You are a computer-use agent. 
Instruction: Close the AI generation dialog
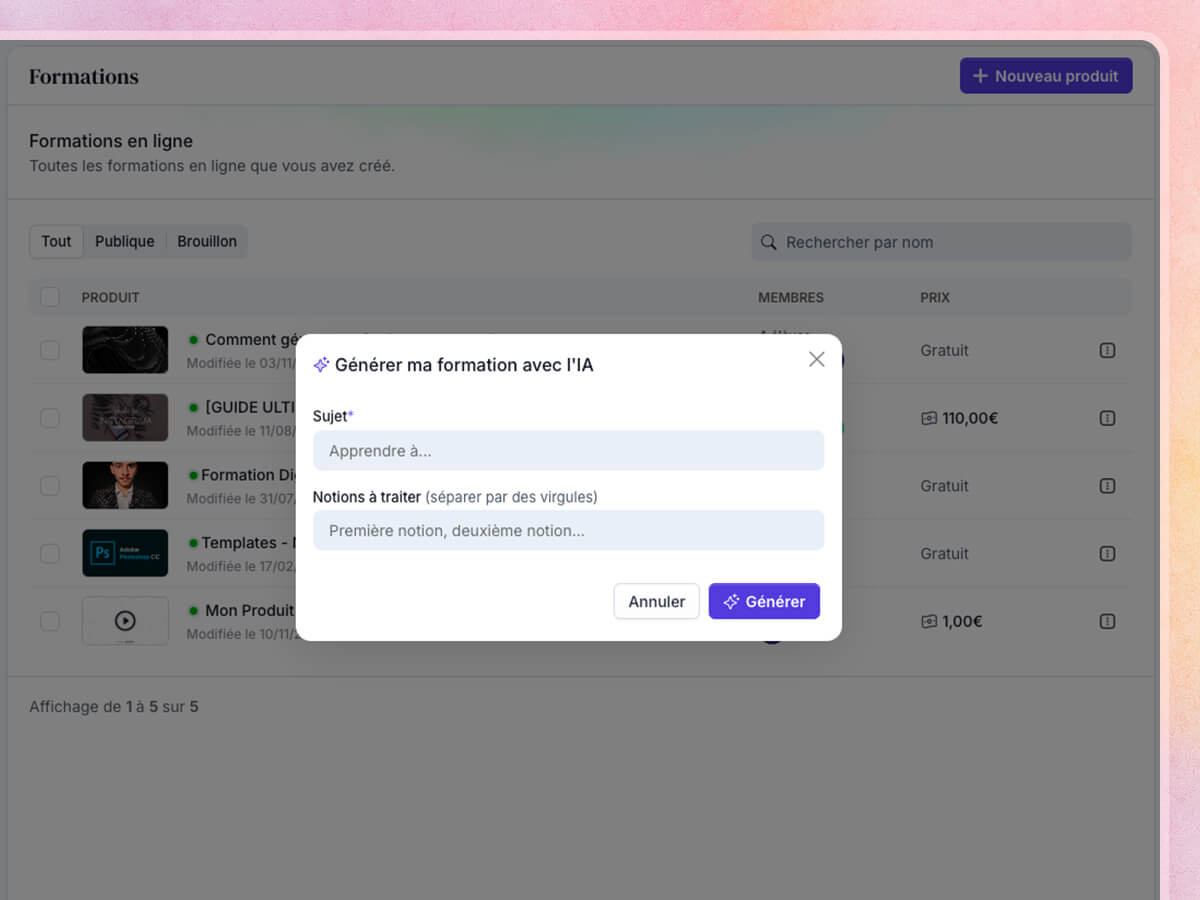pyautogui.click(x=817, y=359)
